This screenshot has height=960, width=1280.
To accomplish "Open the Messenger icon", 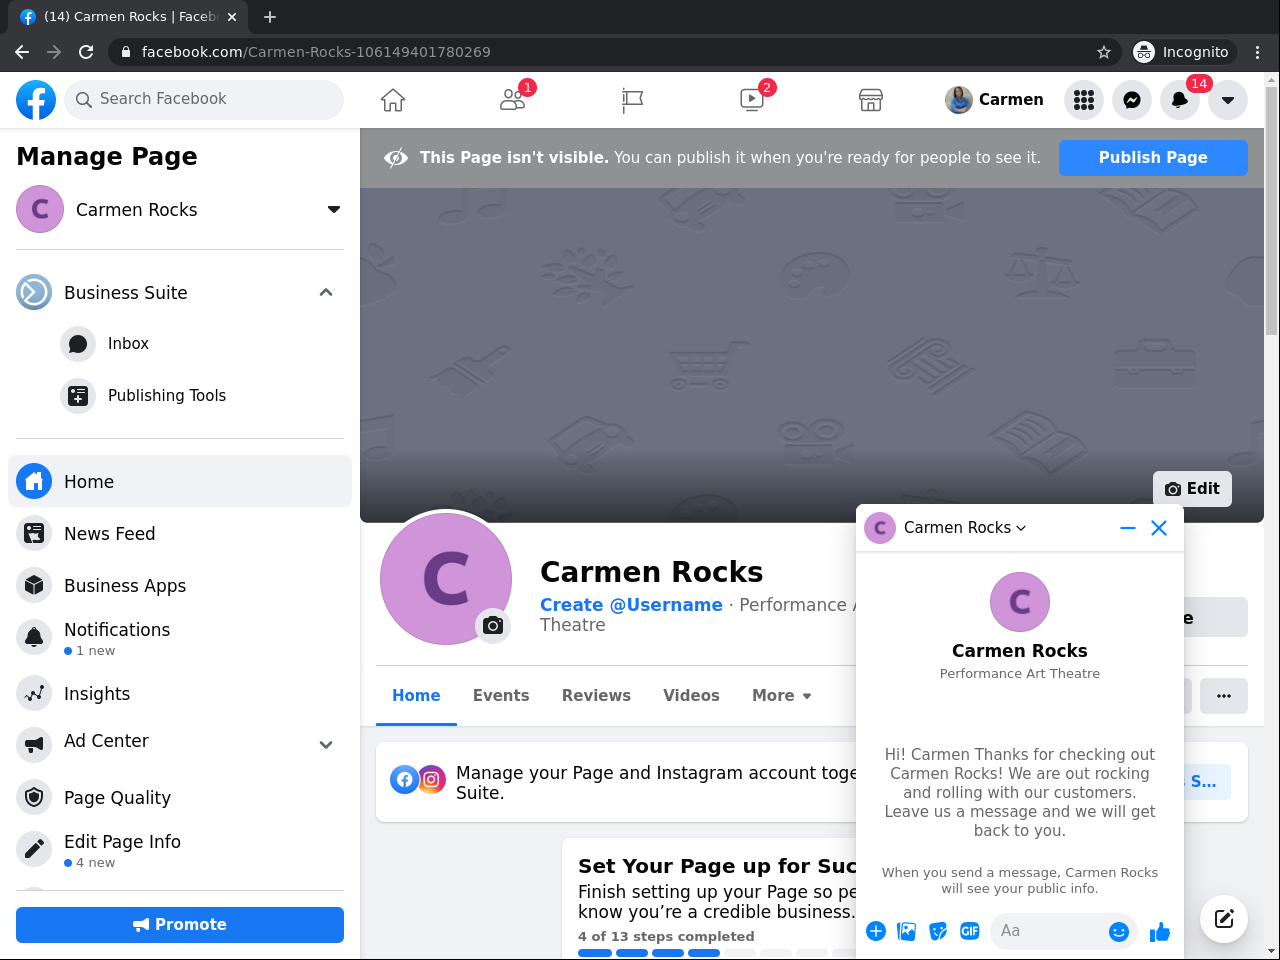I will 1132,100.
